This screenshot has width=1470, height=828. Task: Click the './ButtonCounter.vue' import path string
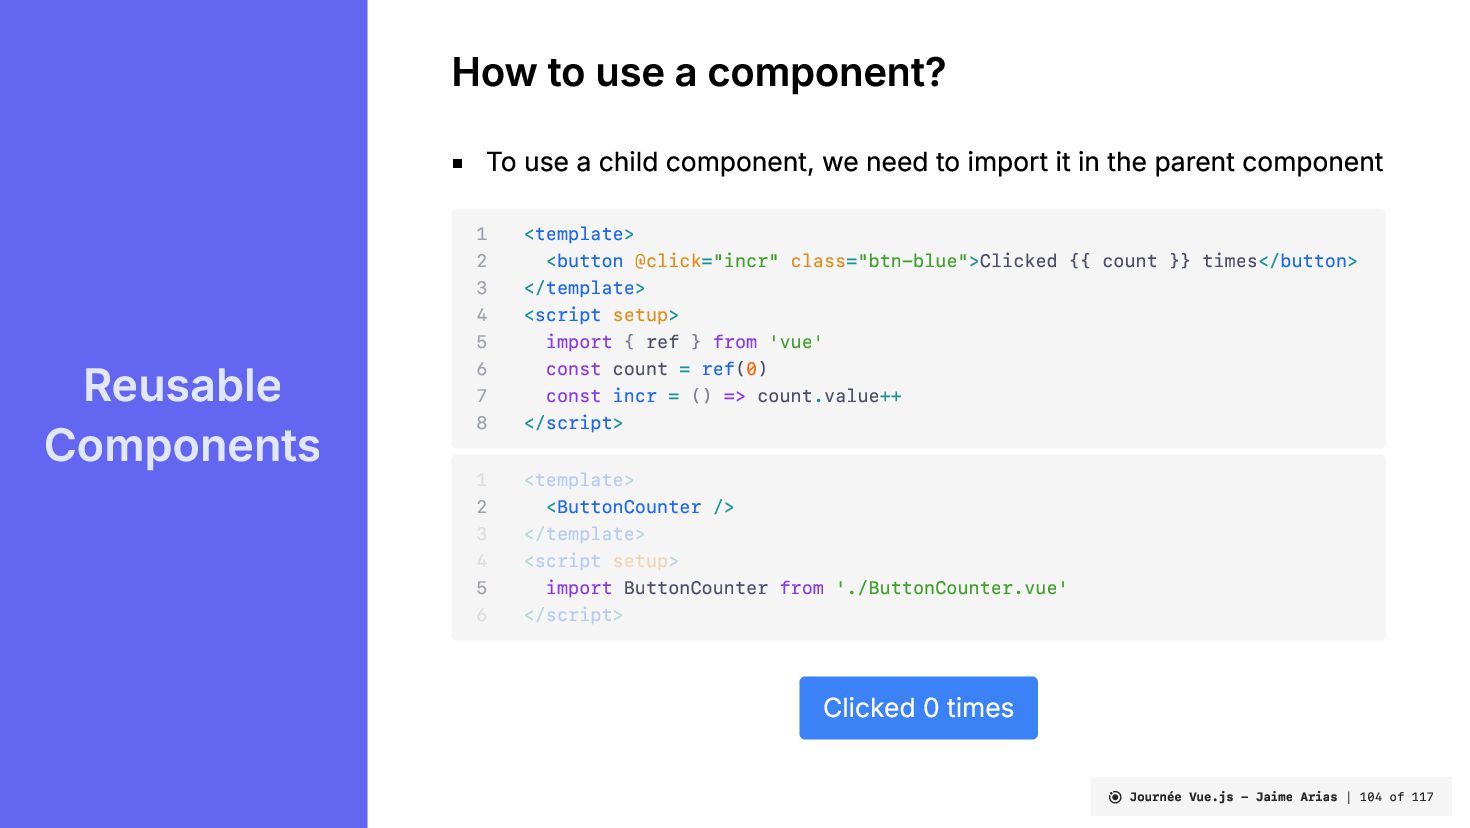[x=951, y=588]
